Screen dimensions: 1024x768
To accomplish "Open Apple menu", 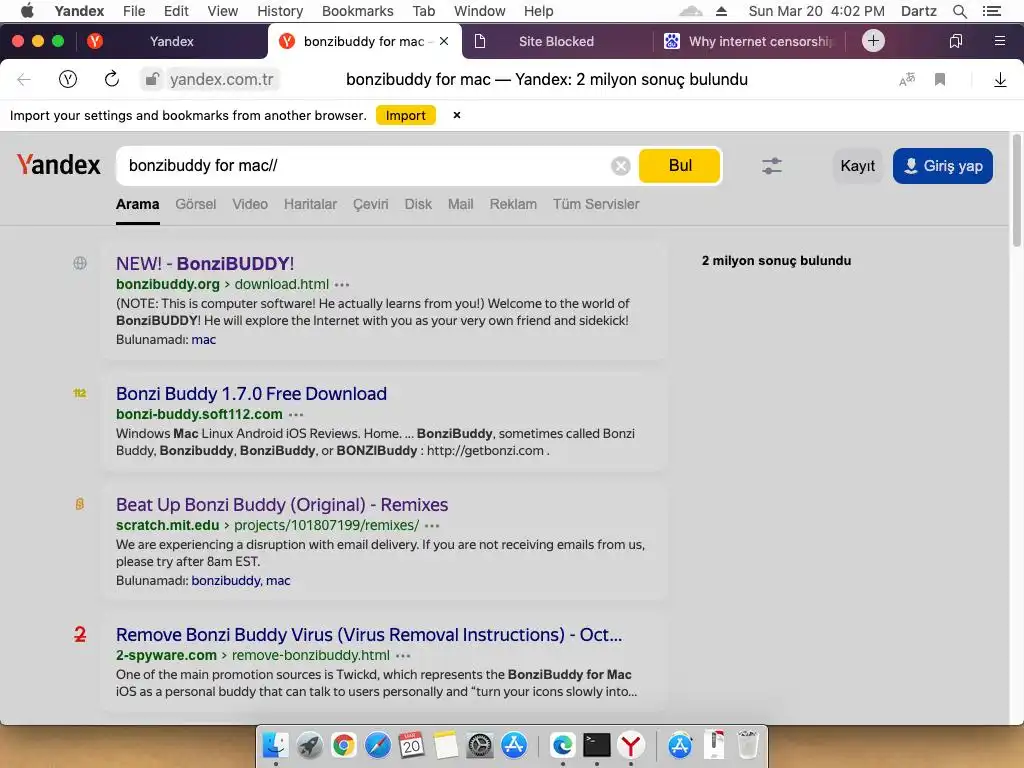I will point(27,10).
